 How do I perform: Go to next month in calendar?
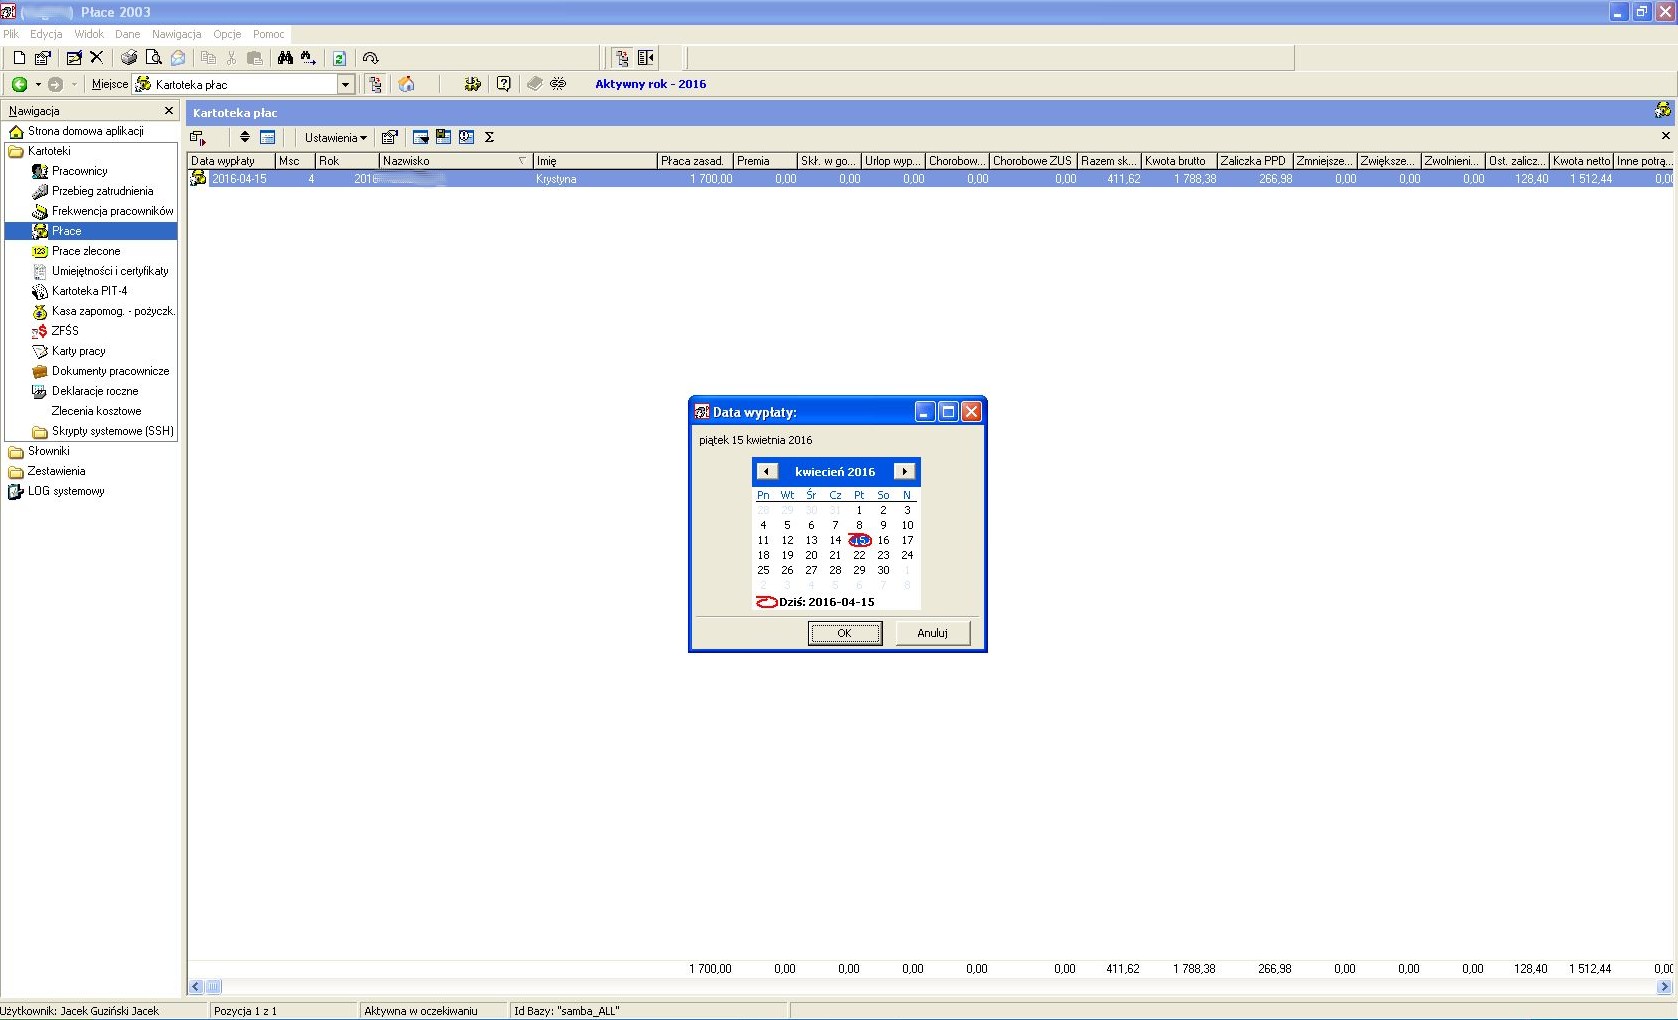point(904,471)
